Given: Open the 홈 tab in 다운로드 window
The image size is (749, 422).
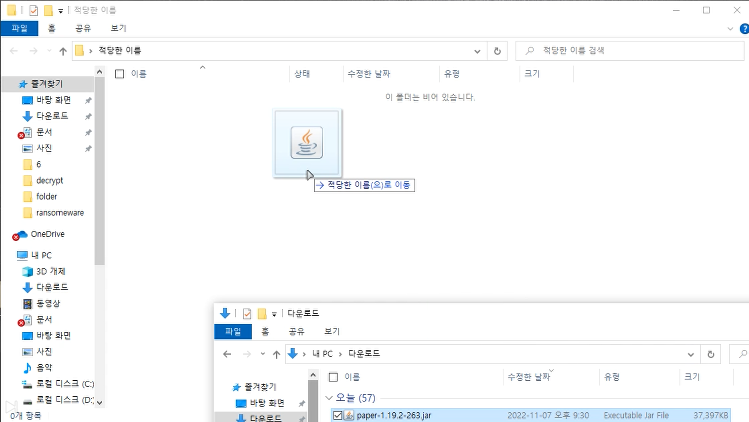Looking at the screenshot, I should 265,331.
